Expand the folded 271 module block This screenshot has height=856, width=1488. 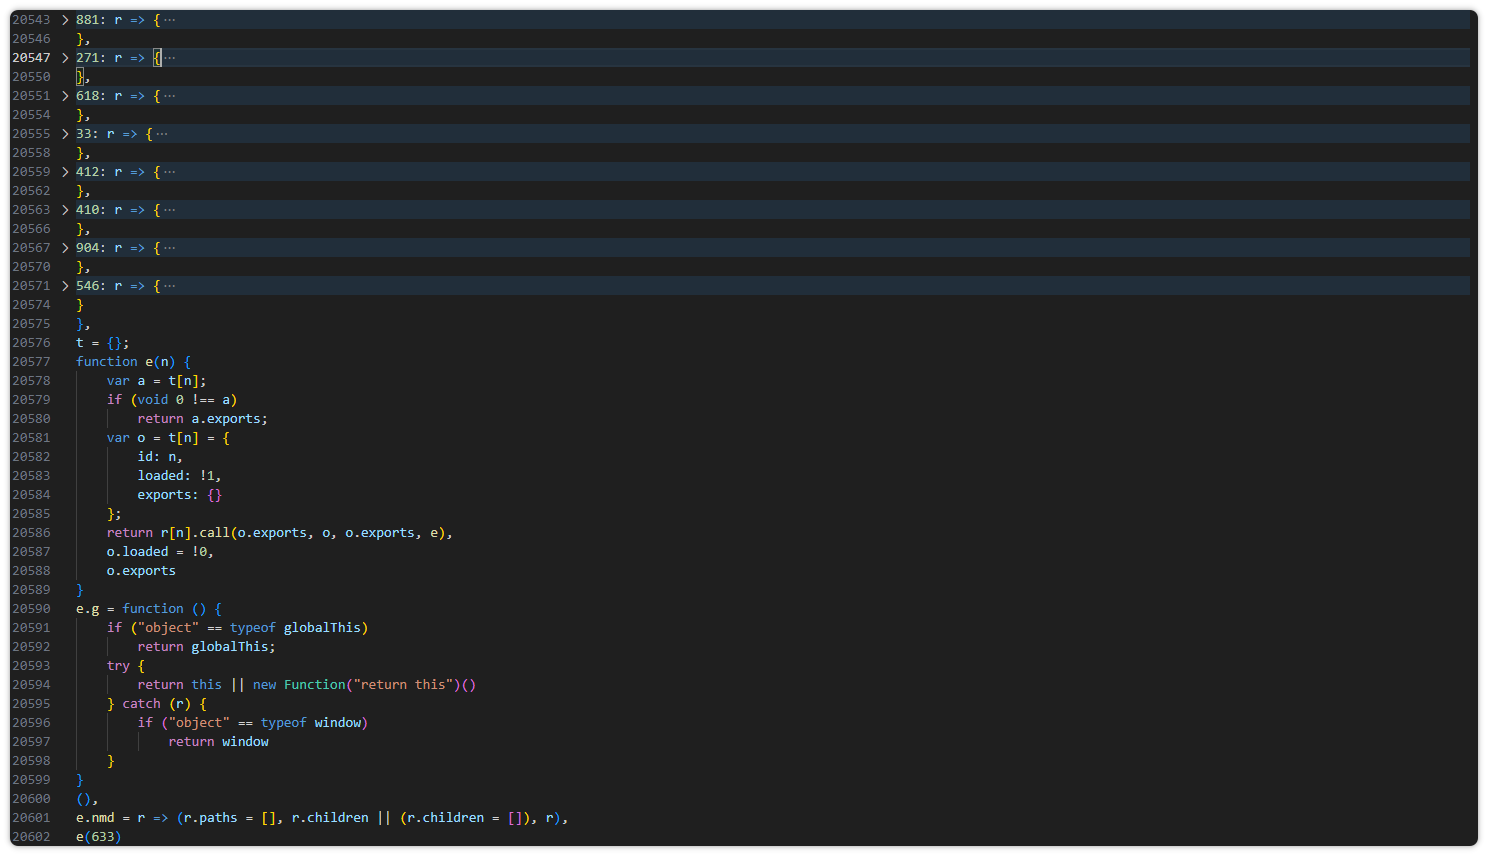[x=65, y=58]
